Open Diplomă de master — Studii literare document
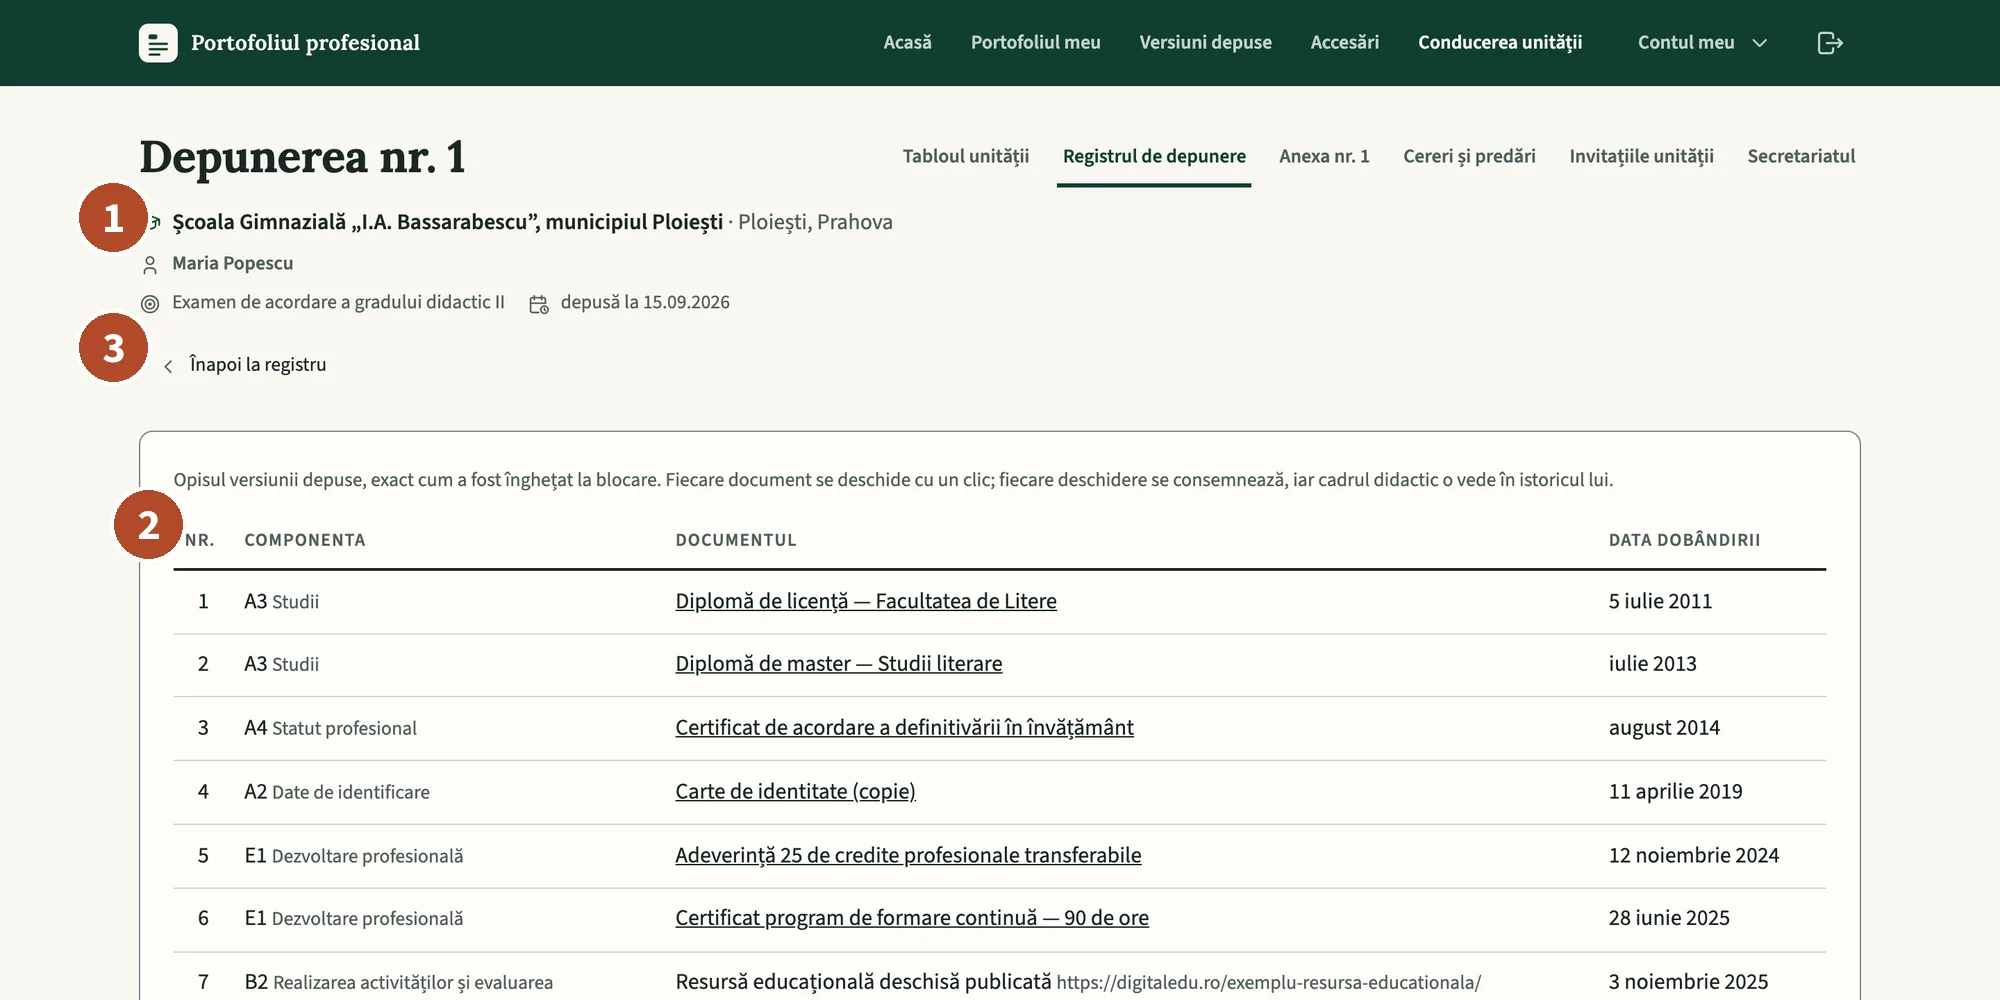The height and width of the screenshot is (1000, 2000). click(839, 664)
